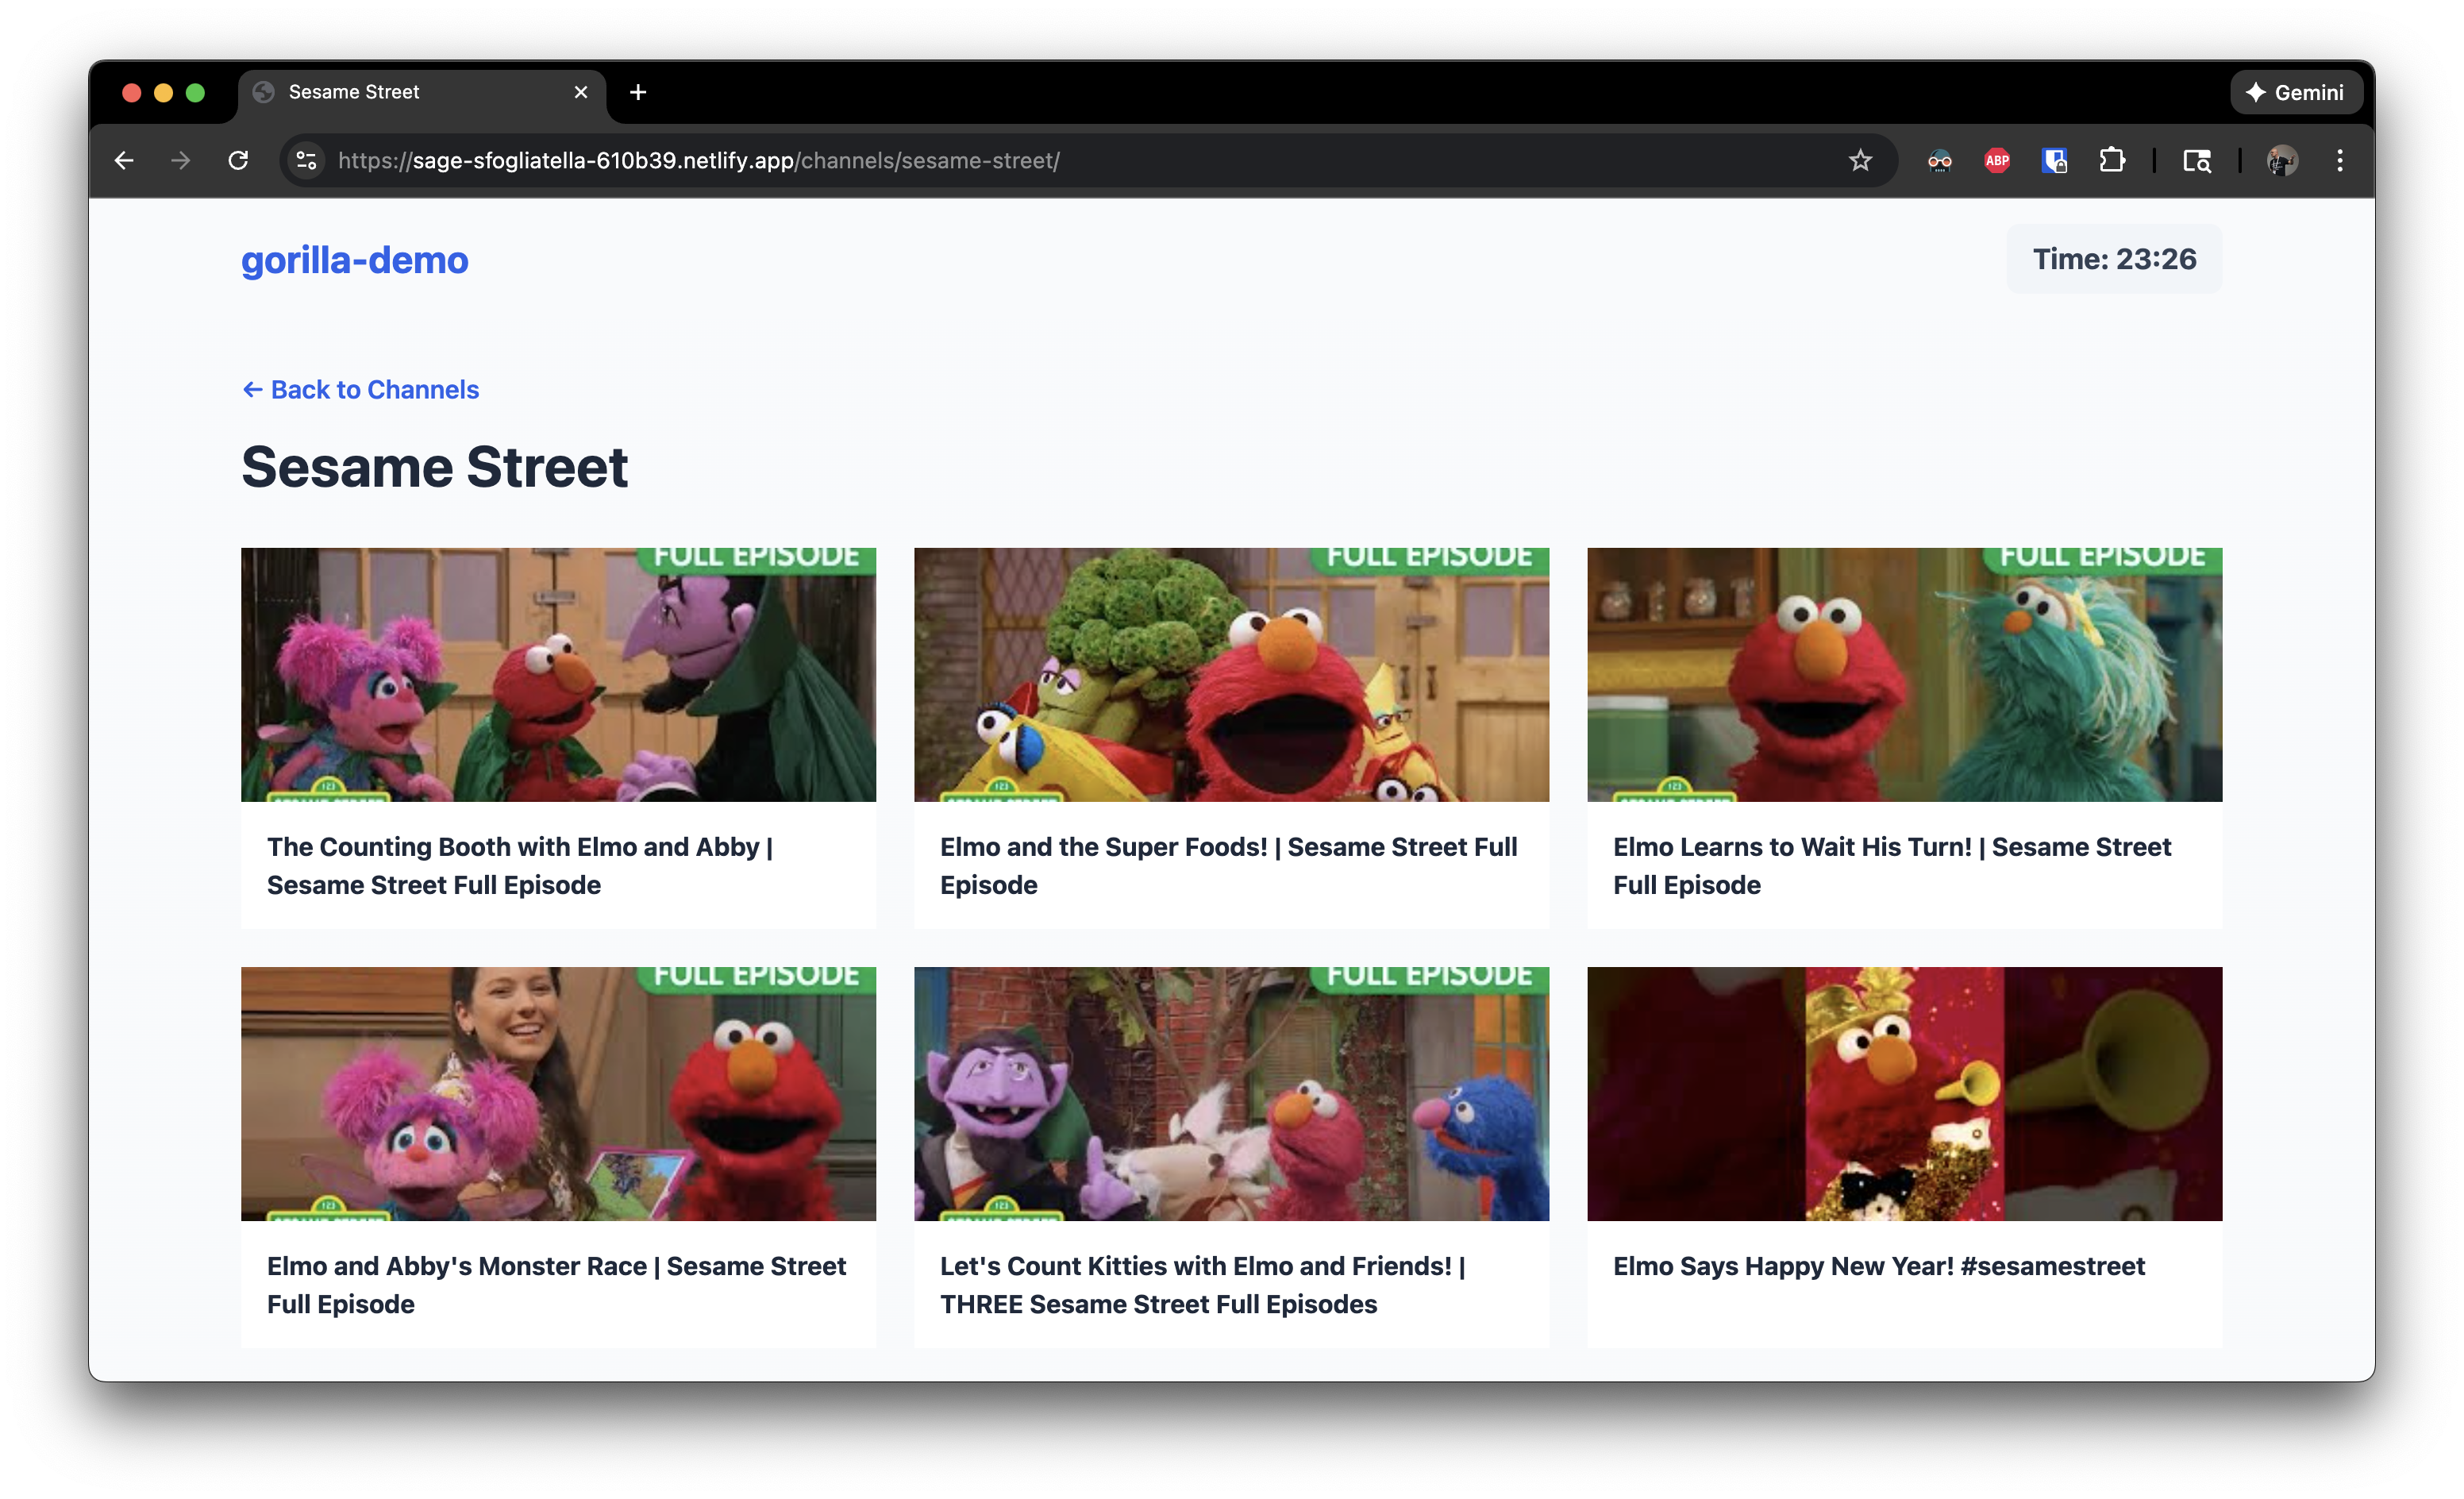
Task: Open Chrome's three-dot menu
Action: [x=2339, y=161]
